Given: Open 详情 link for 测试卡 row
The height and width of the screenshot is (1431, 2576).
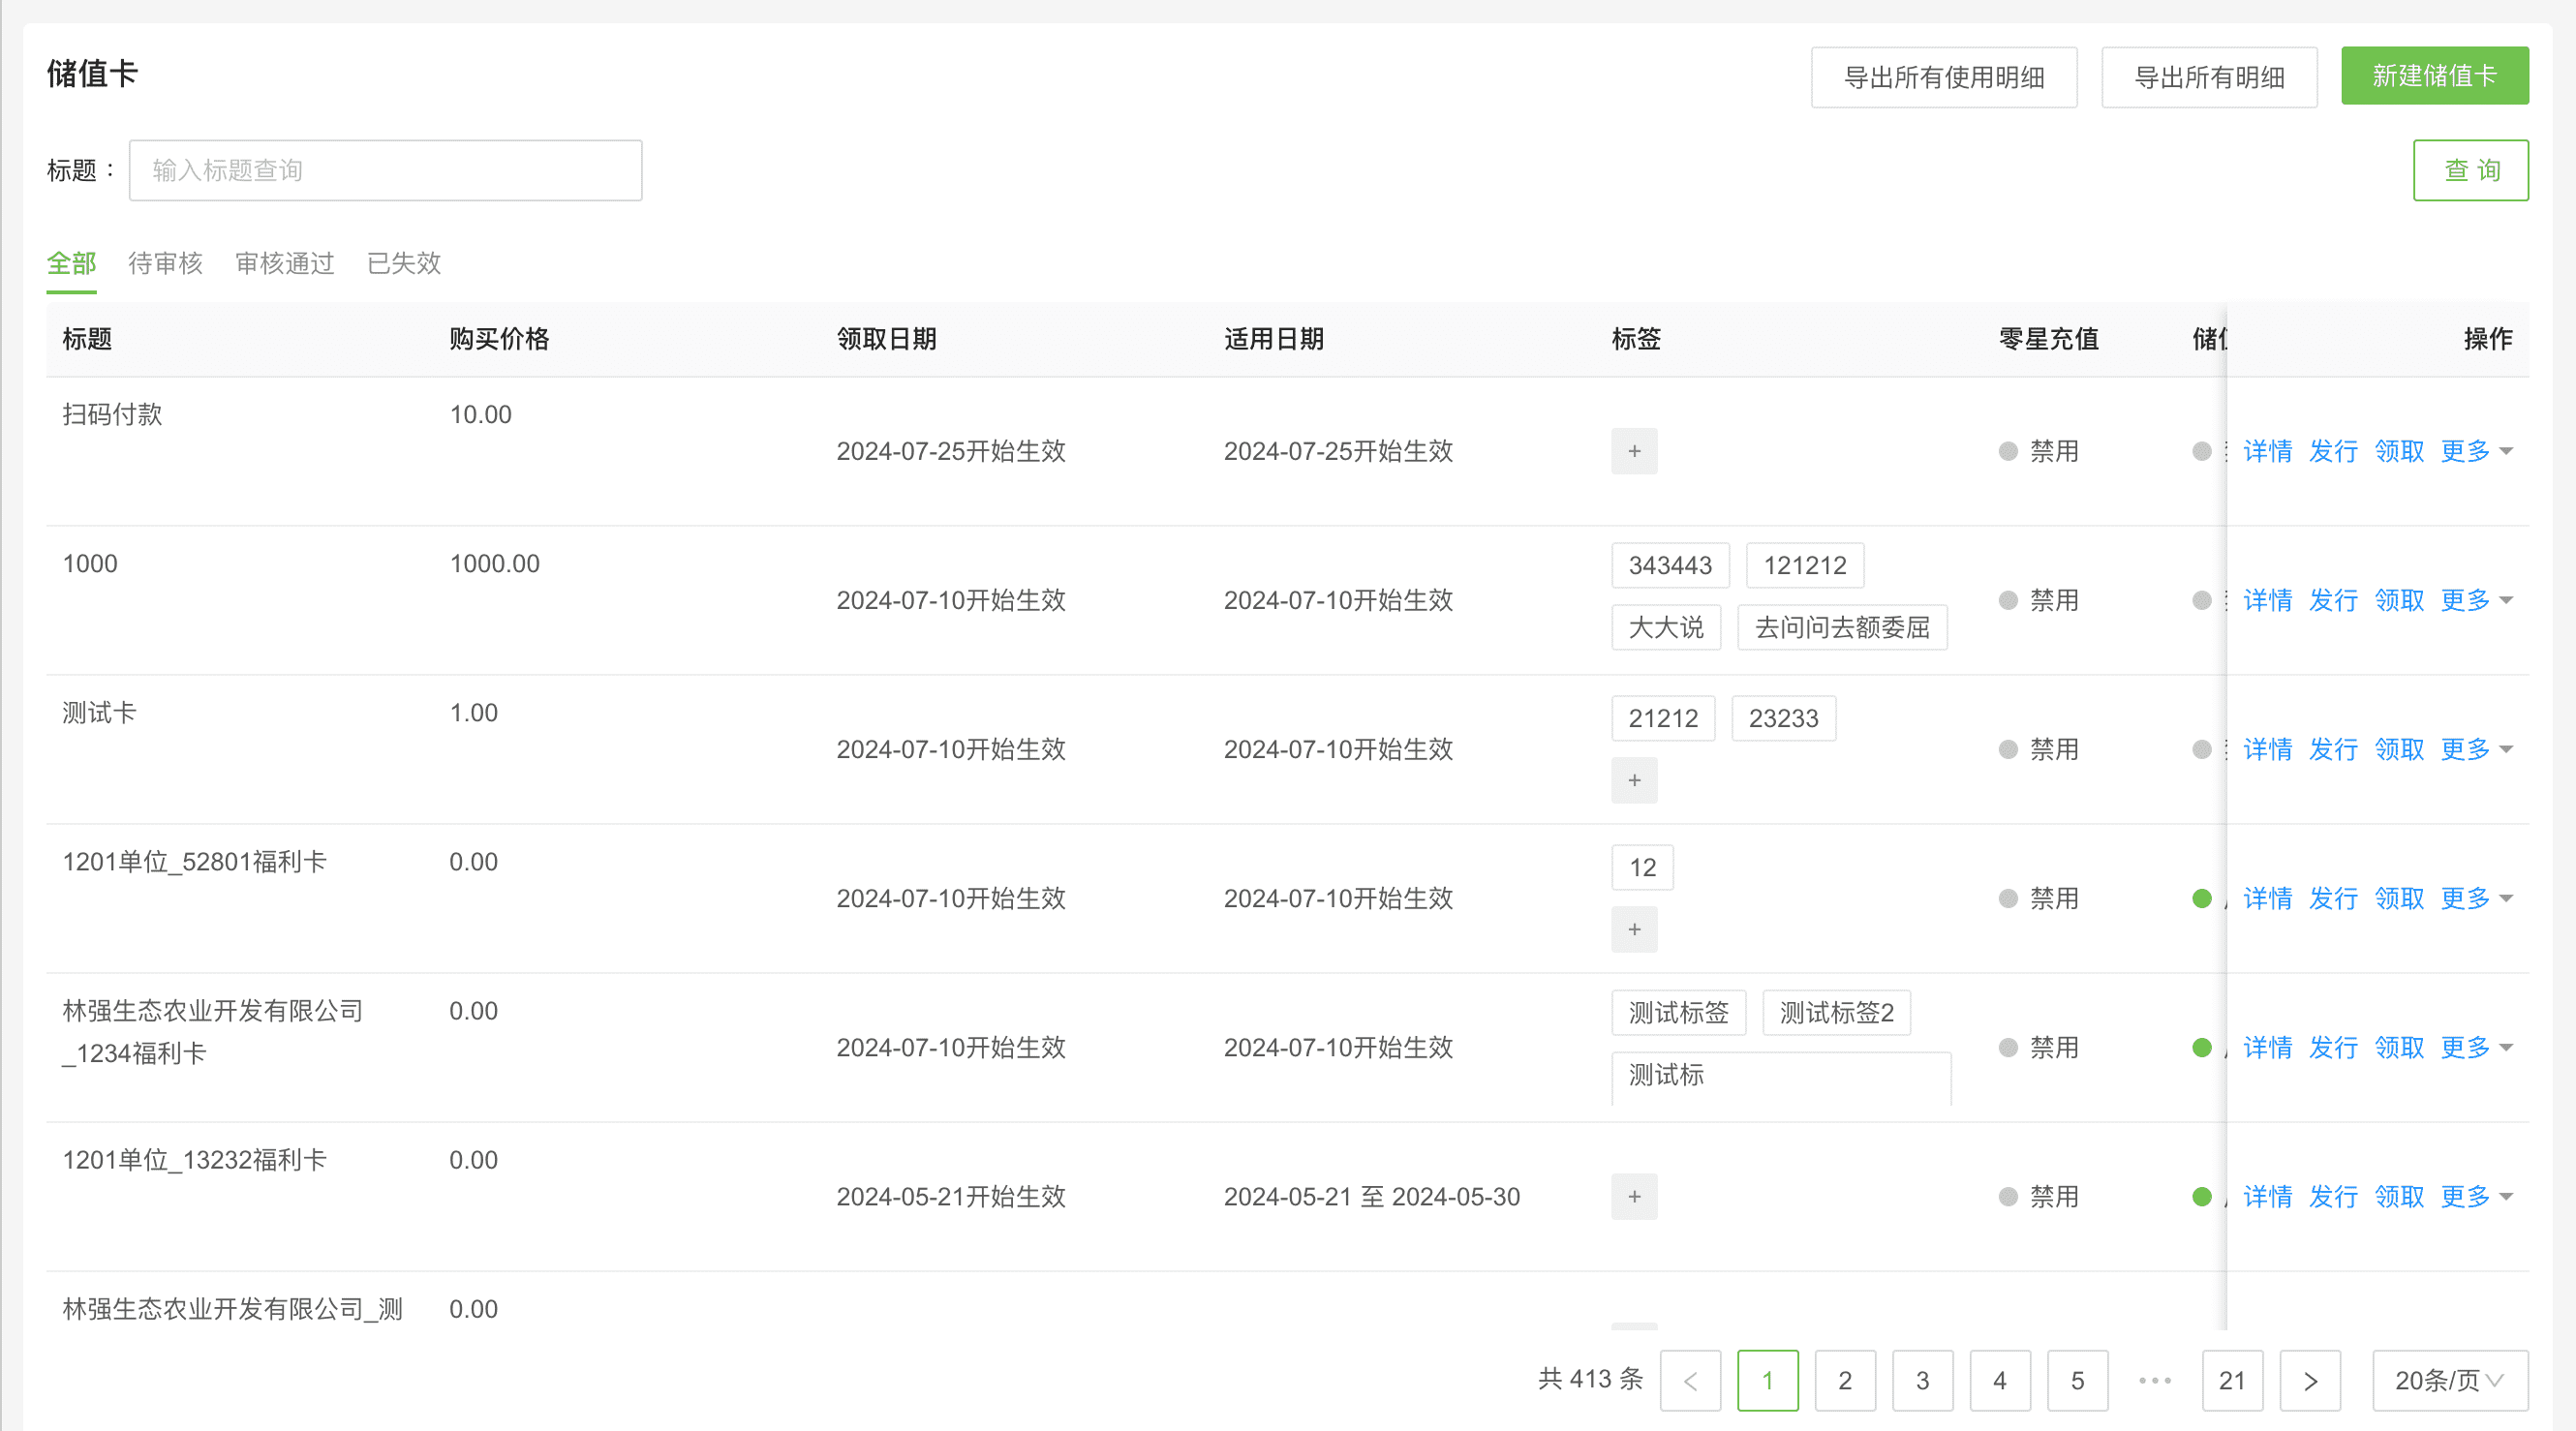Looking at the screenshot, I should coord(2267,749).
